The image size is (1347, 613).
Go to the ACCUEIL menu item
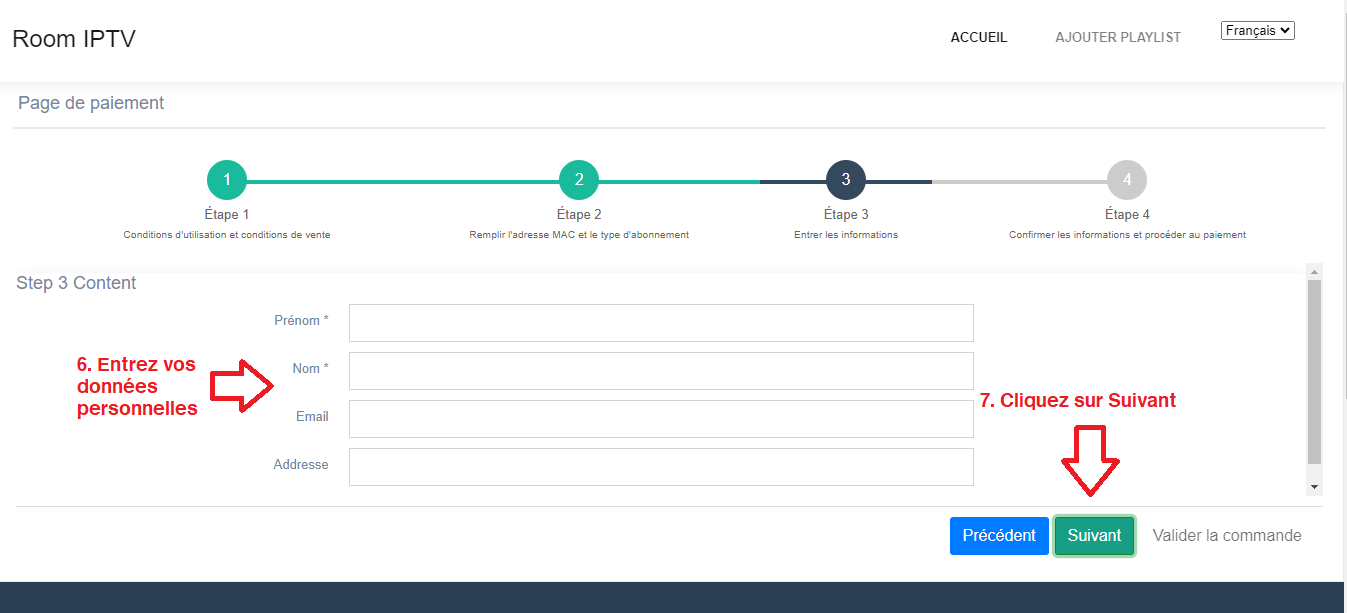978,38
